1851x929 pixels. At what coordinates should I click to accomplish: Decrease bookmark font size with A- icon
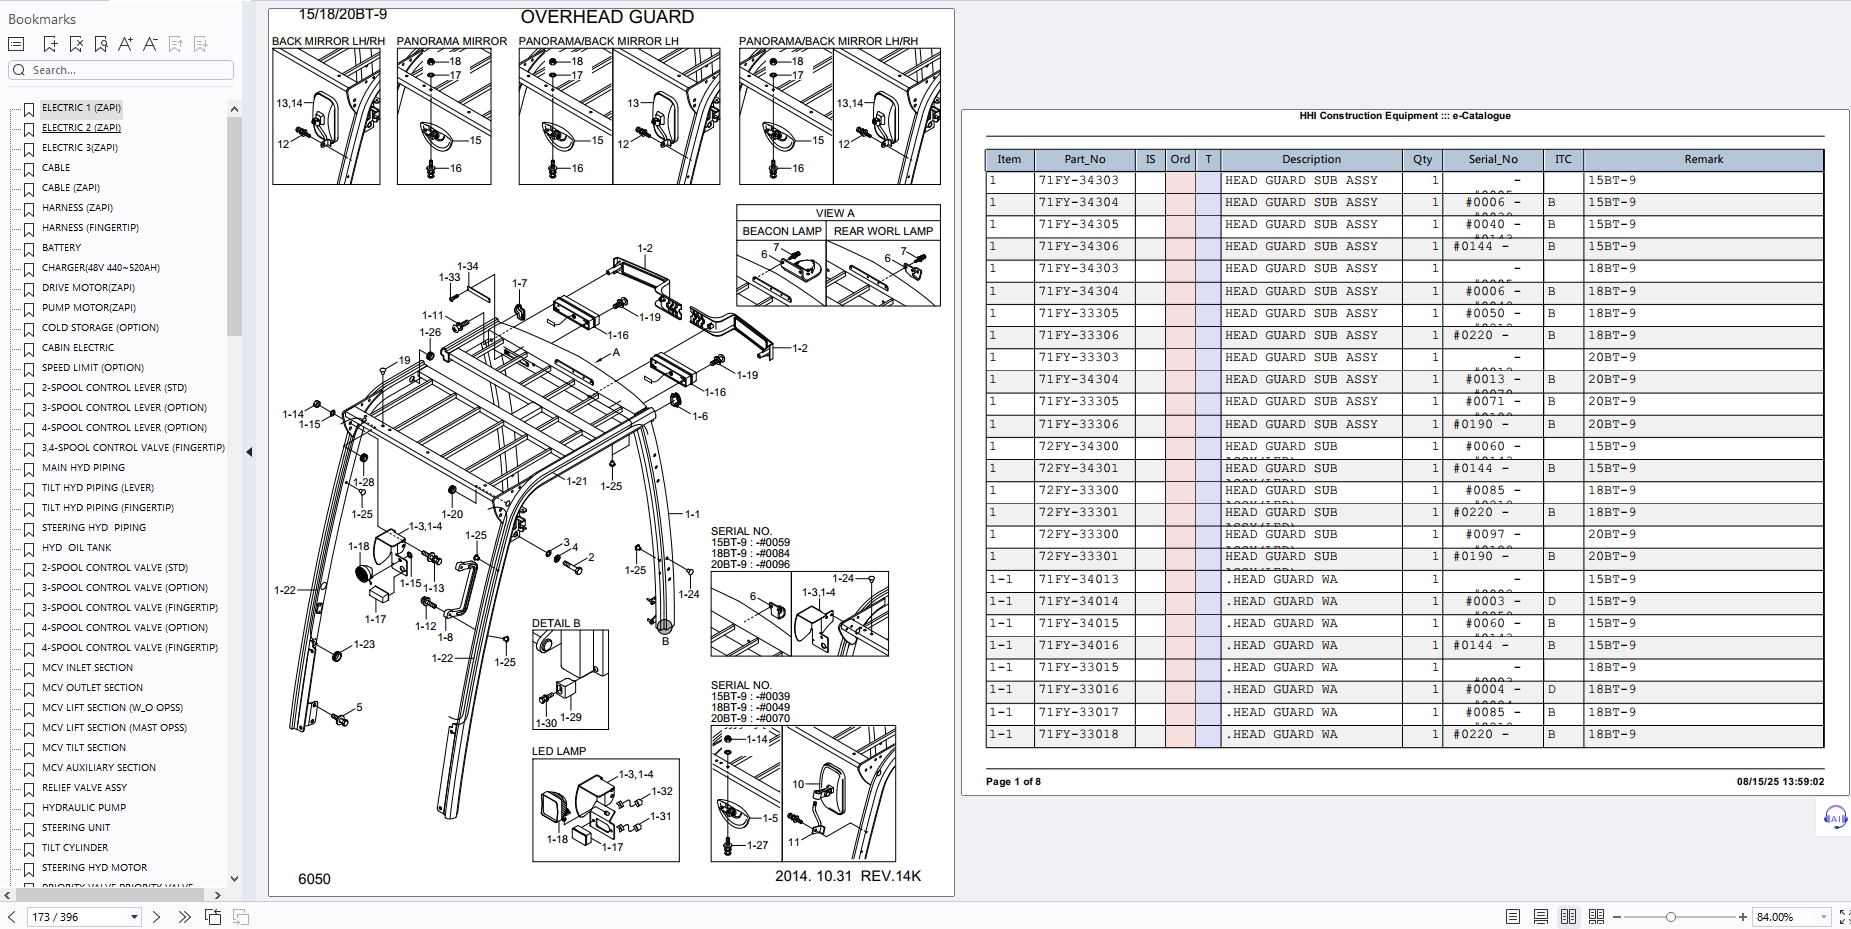(x=150, y=44)
